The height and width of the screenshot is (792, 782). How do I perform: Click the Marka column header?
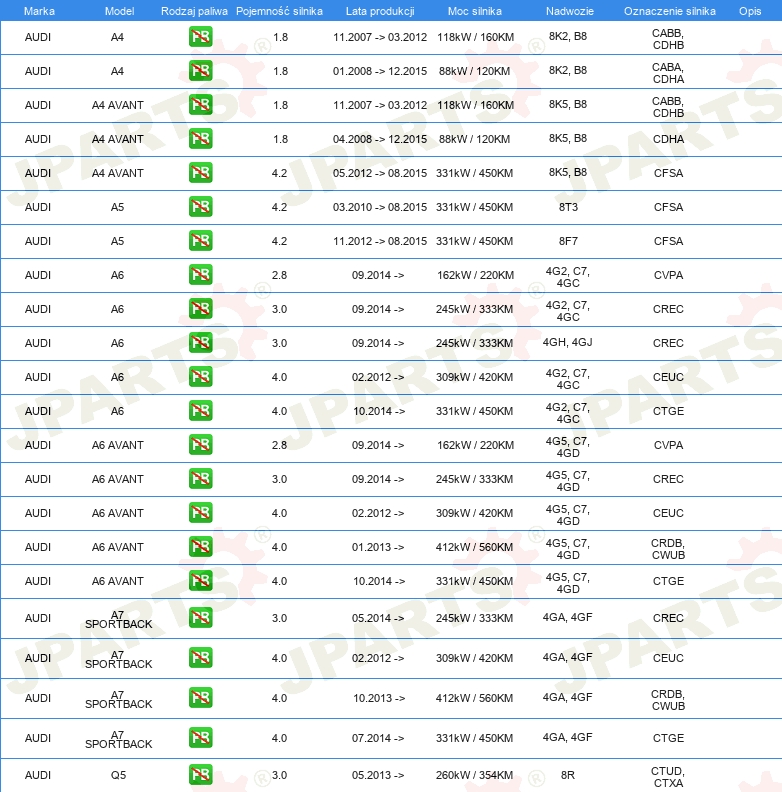[38, 11]
